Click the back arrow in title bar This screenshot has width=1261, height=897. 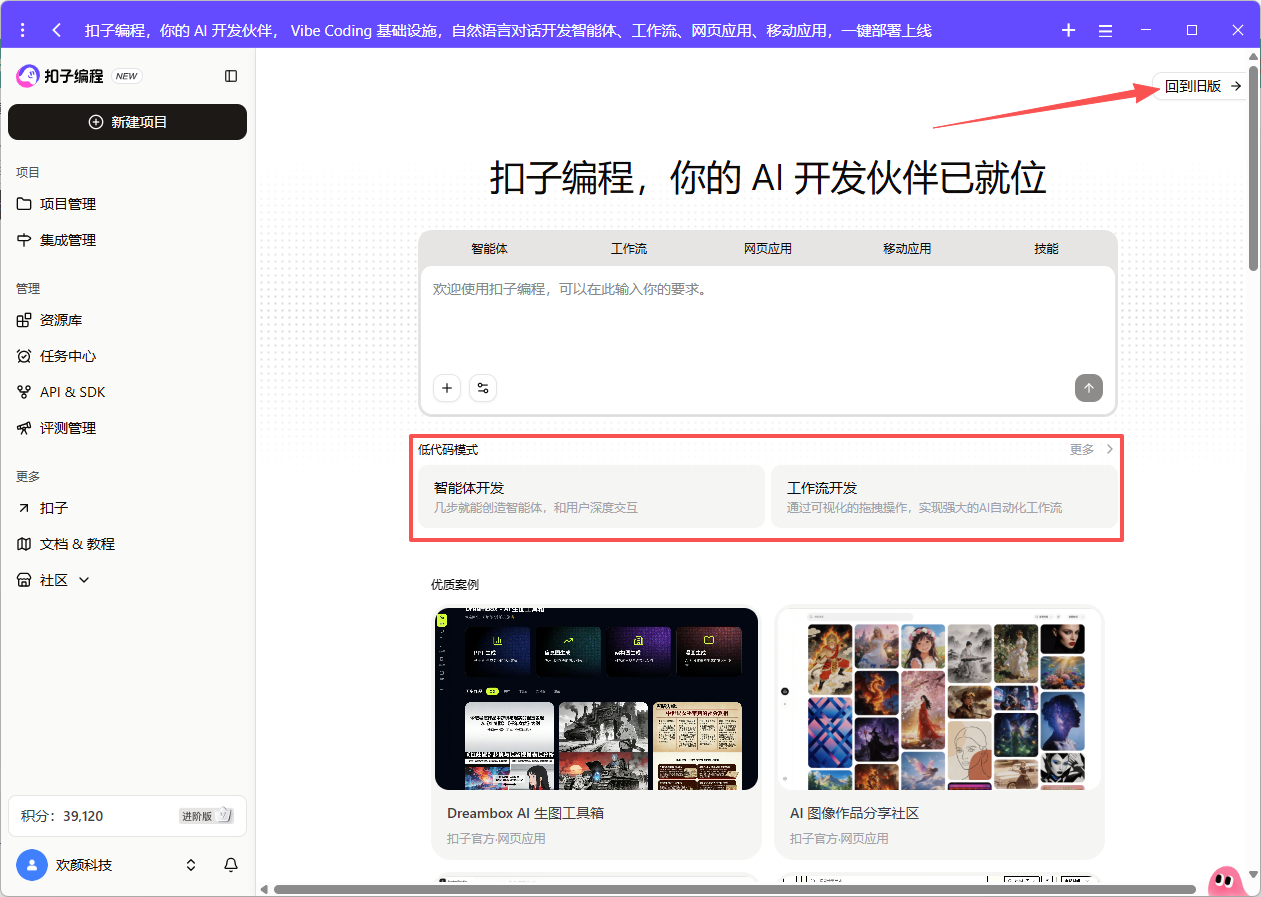(x=57, y=30)
